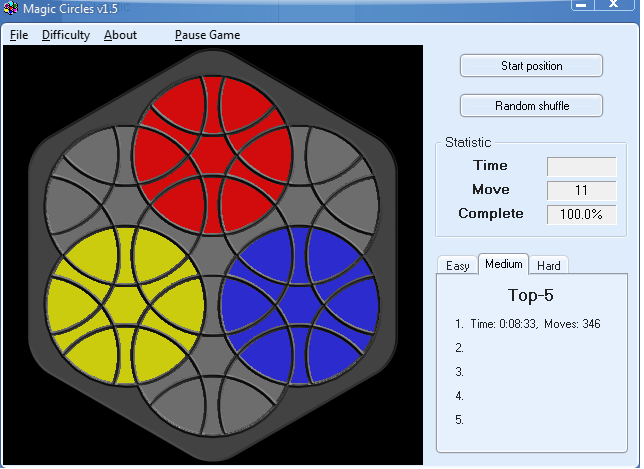Click Pause Game in menu bar
Viewport: 644px width, 469px height.
[207, 35]
